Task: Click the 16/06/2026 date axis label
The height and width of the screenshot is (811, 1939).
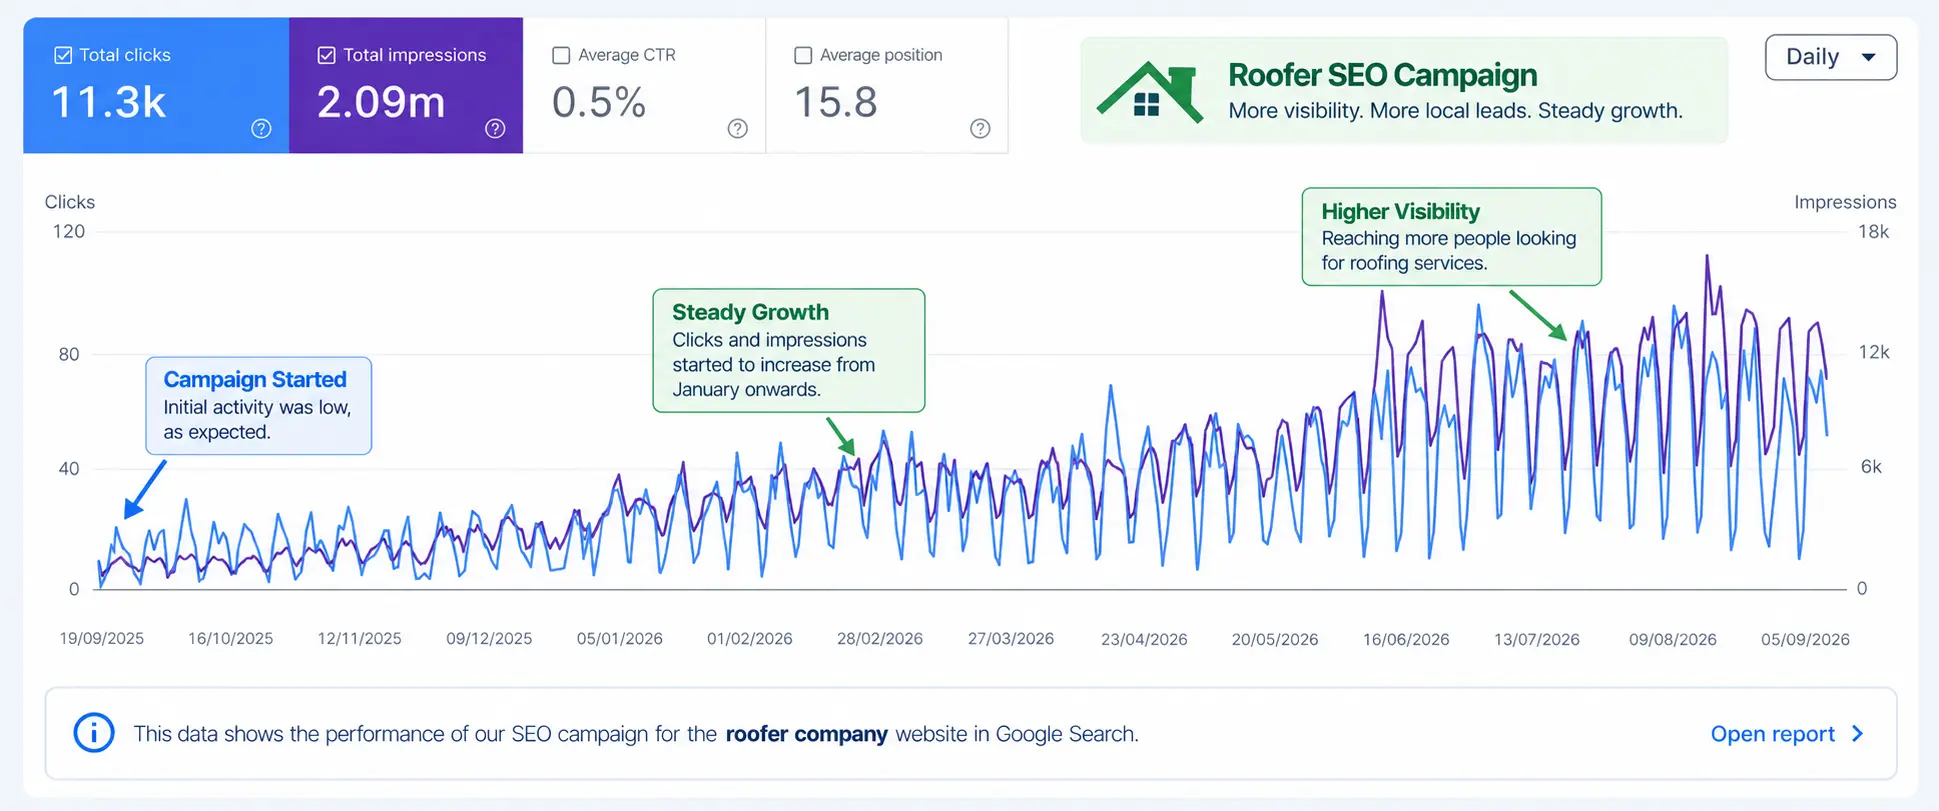Action: pos(1406,639)
